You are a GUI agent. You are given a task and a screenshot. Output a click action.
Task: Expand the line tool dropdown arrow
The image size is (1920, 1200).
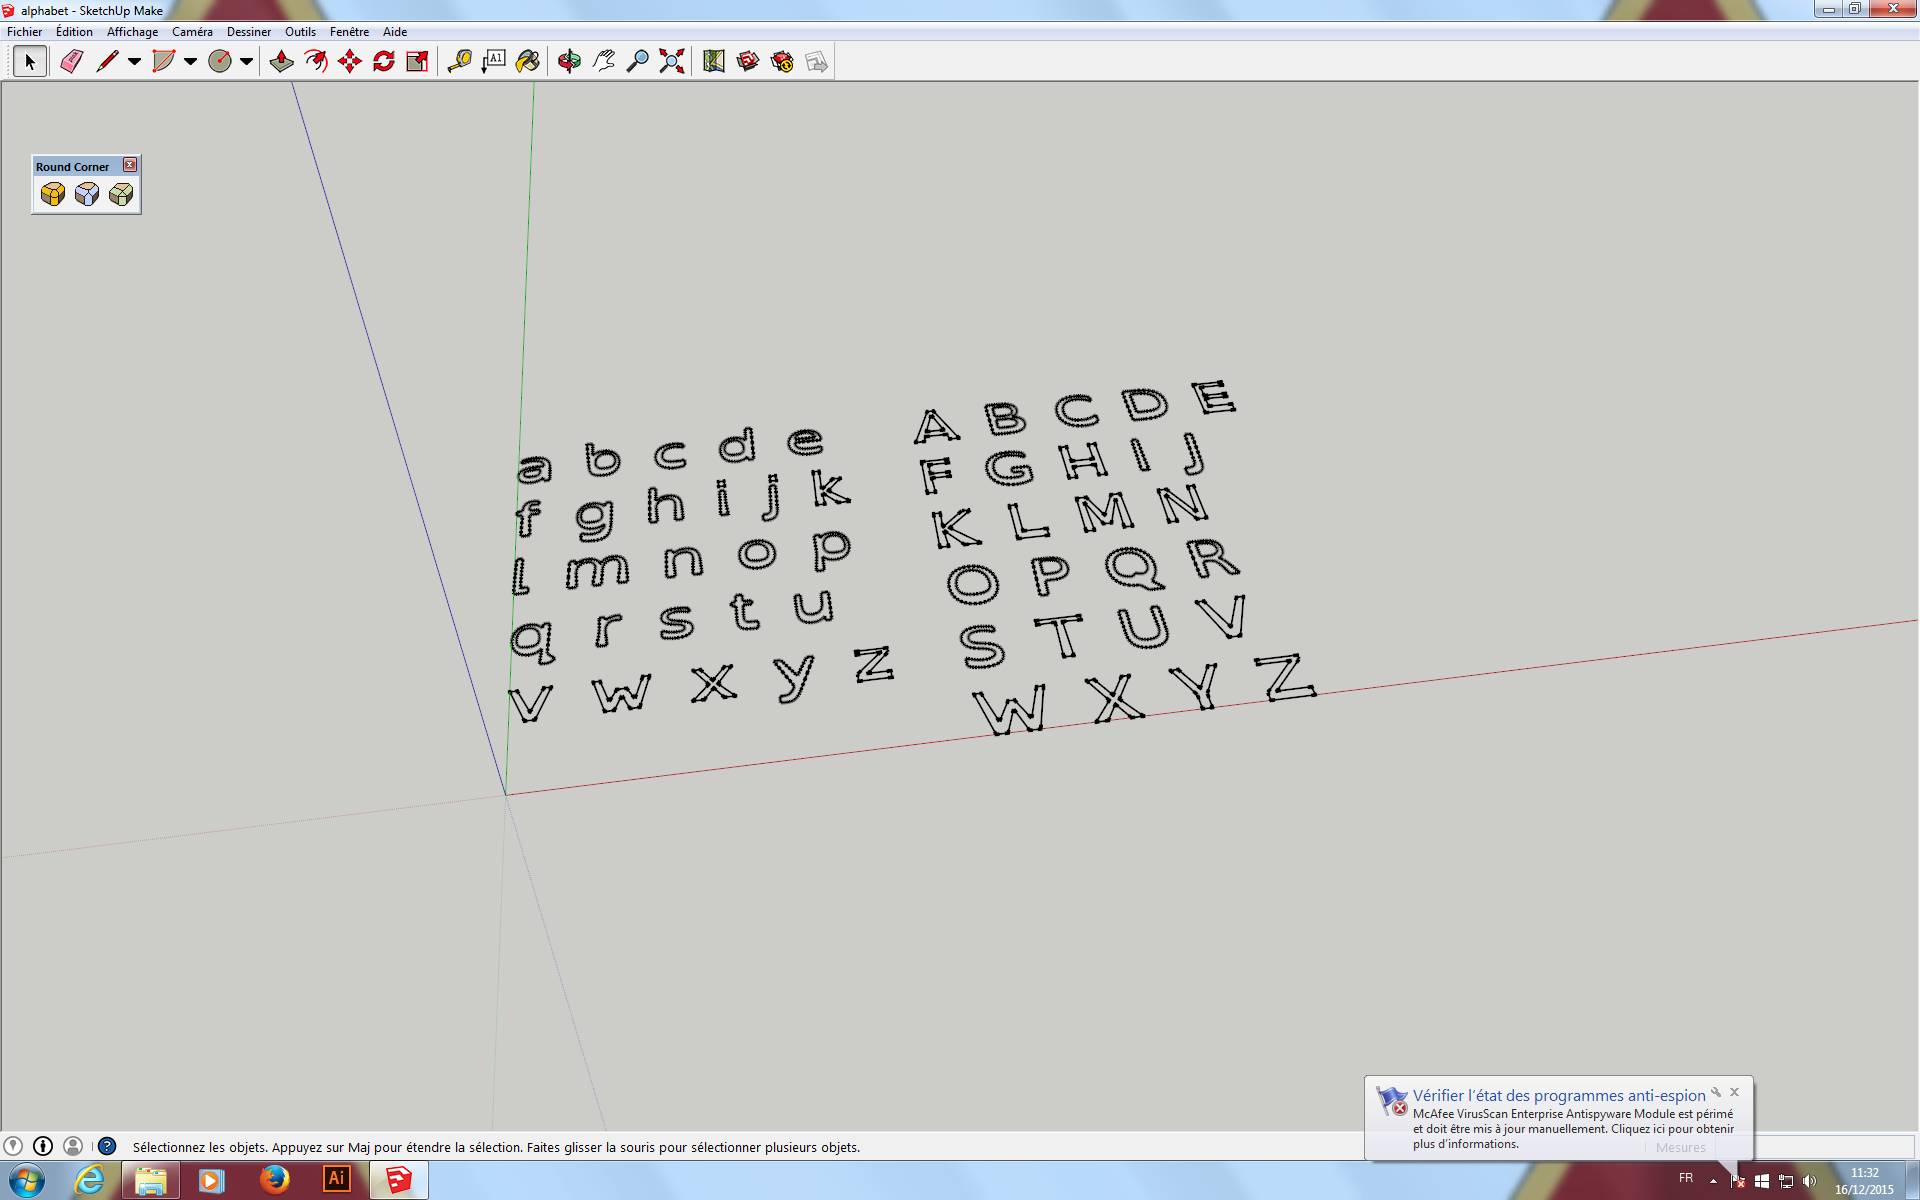pyautogui.click(x=134, y=62)
